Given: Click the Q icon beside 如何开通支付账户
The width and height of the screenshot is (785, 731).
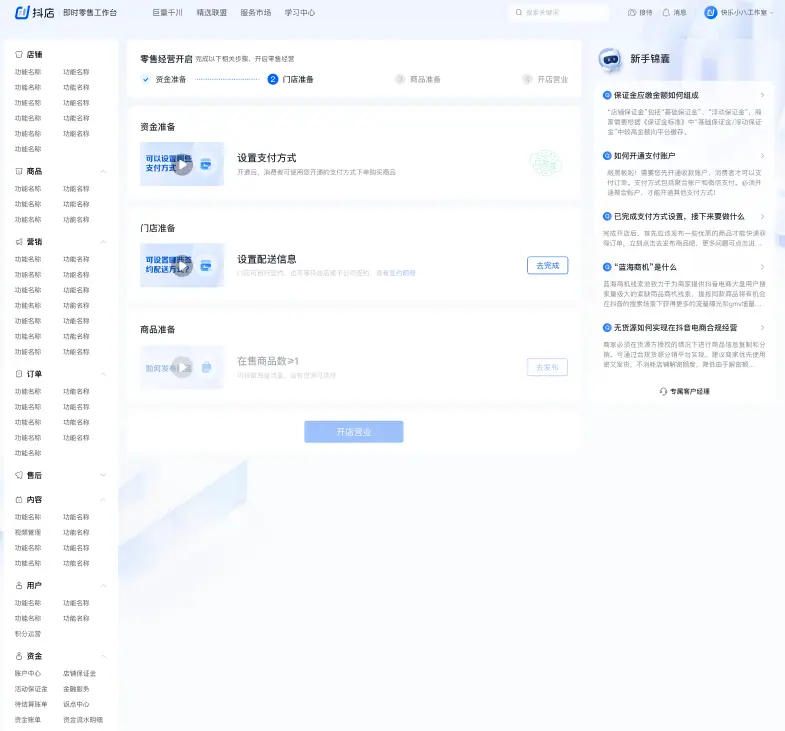Looking at the screenshot, I should point(607,156).
